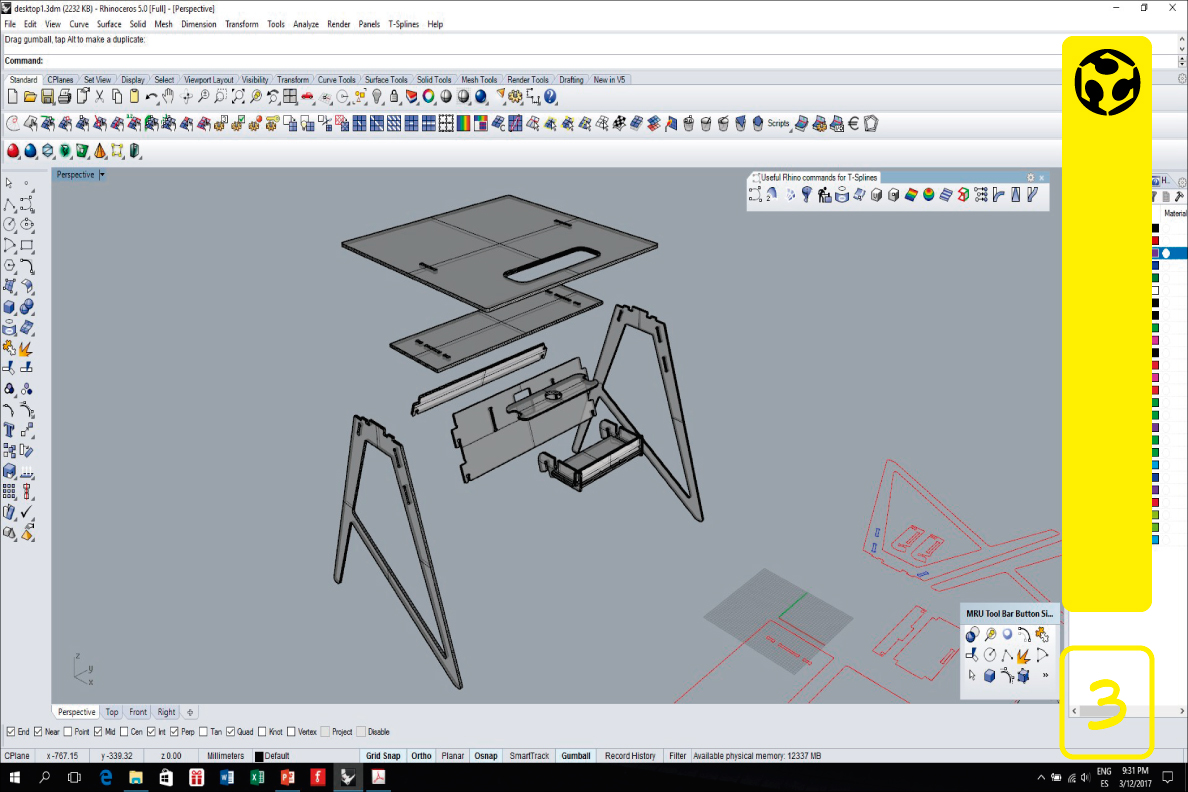Screen dimensions: 1188x792
Task: Switch to the Top viewport tab
Action: (x=112, y=712)
